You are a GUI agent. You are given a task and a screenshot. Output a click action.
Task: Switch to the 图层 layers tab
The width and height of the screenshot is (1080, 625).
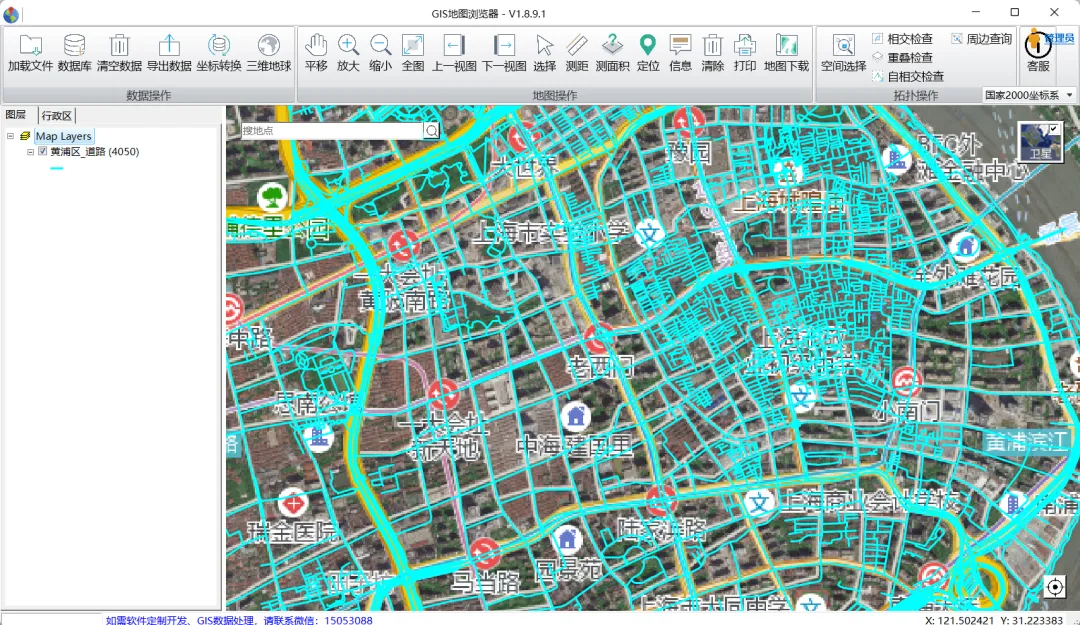click(16, 116)
